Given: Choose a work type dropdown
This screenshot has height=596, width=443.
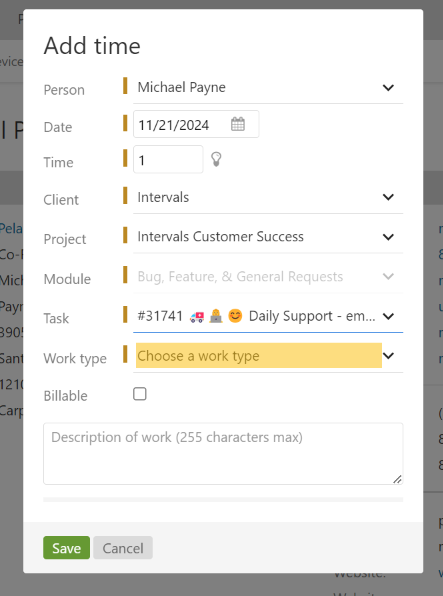Looking at the screenshot, I should coord(268,356).
